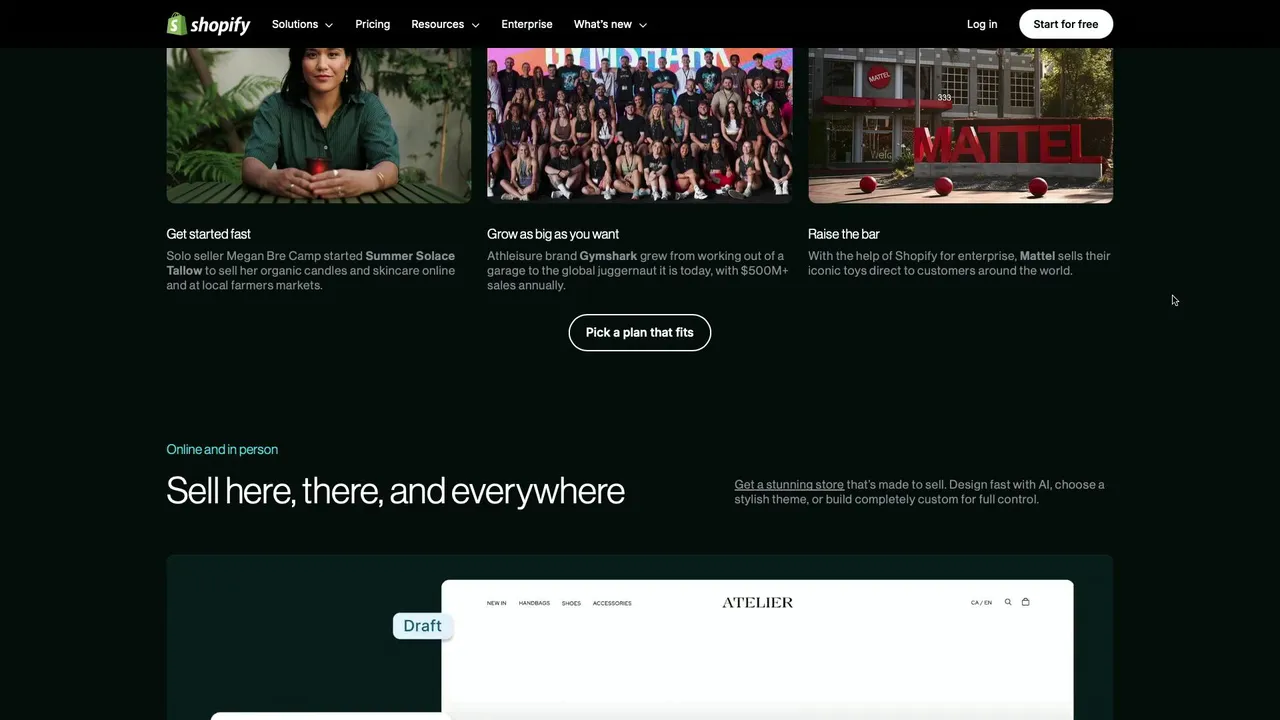Click the bold Mattel text in description
The width and height of the screenshot is (1280, 720).
[x=1037, y=256]
